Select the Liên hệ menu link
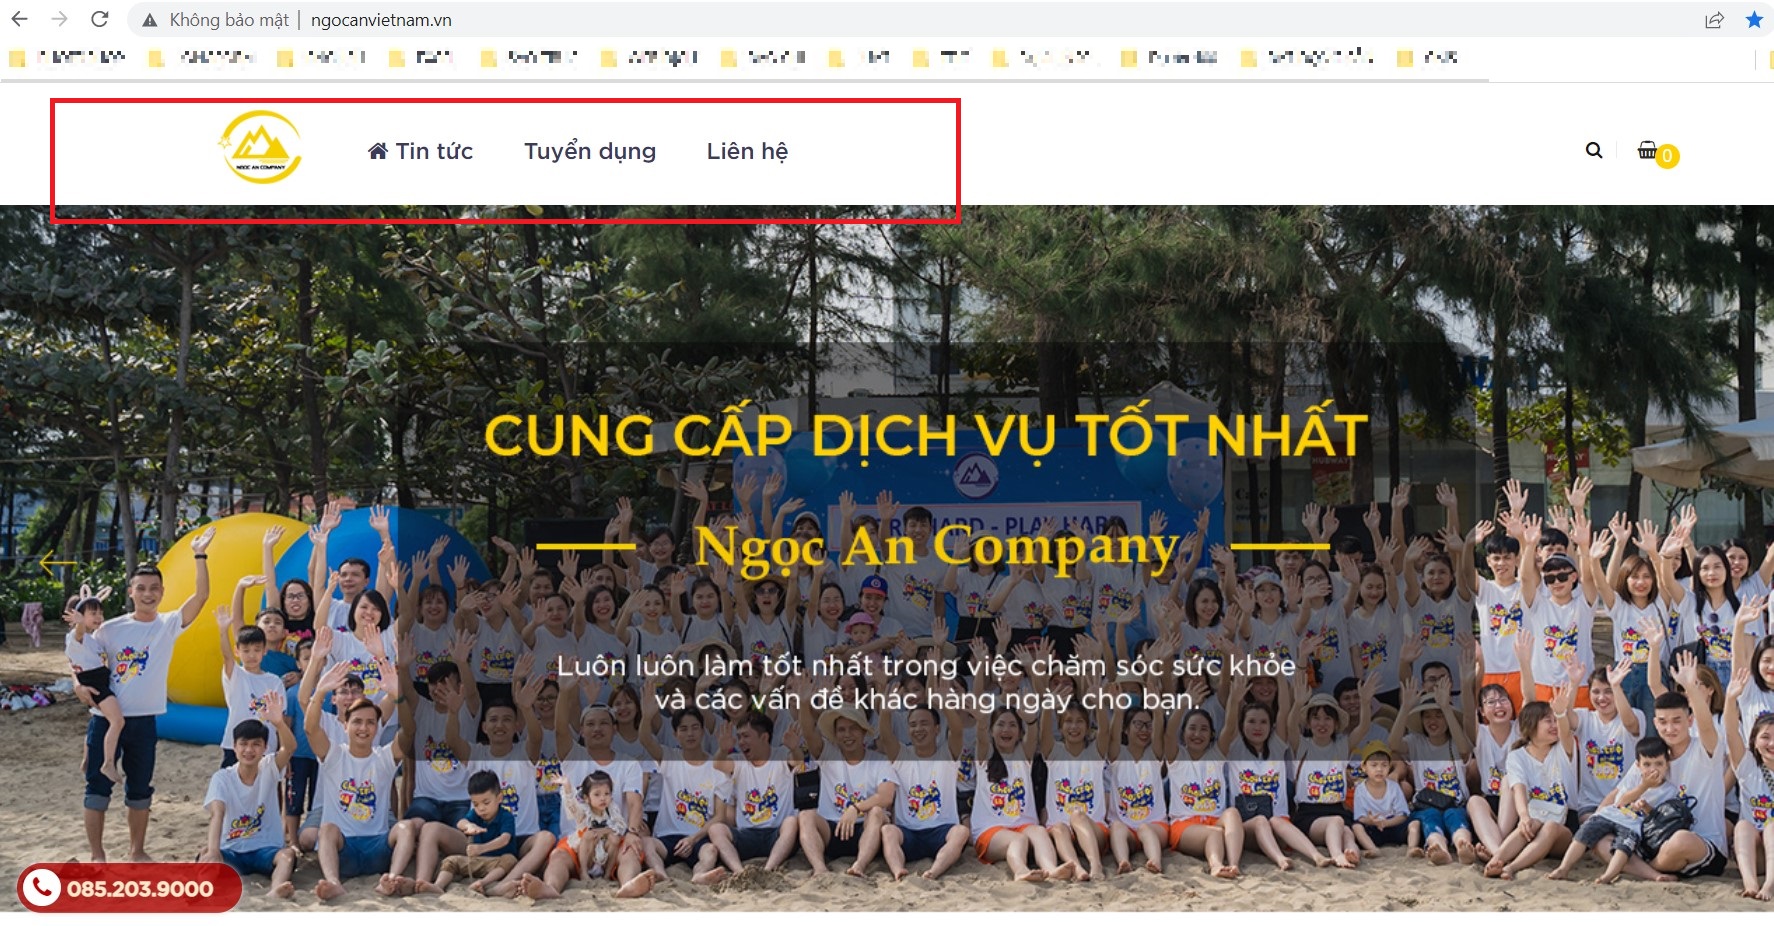 point(747,151)
